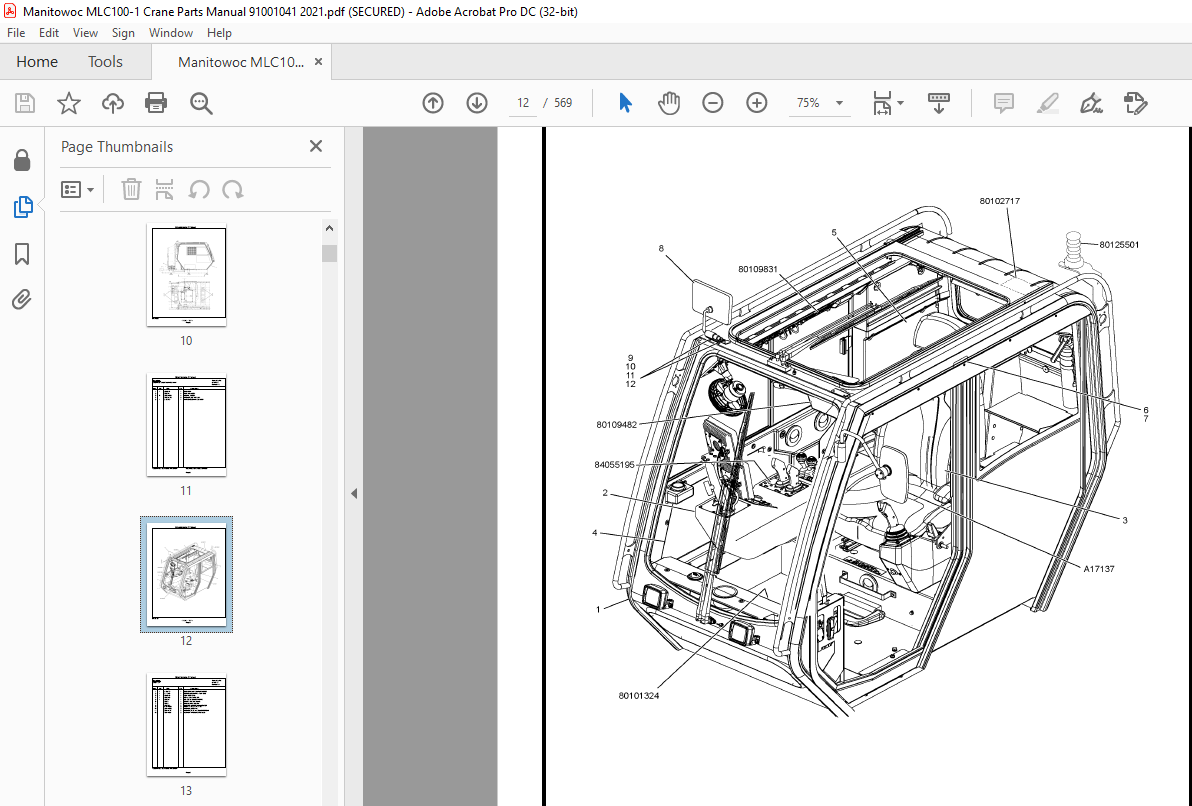Screen dimensions: 1192x806
Task: Add file to starred favorites
Action: pyautogui.click(x=69, y=103)
